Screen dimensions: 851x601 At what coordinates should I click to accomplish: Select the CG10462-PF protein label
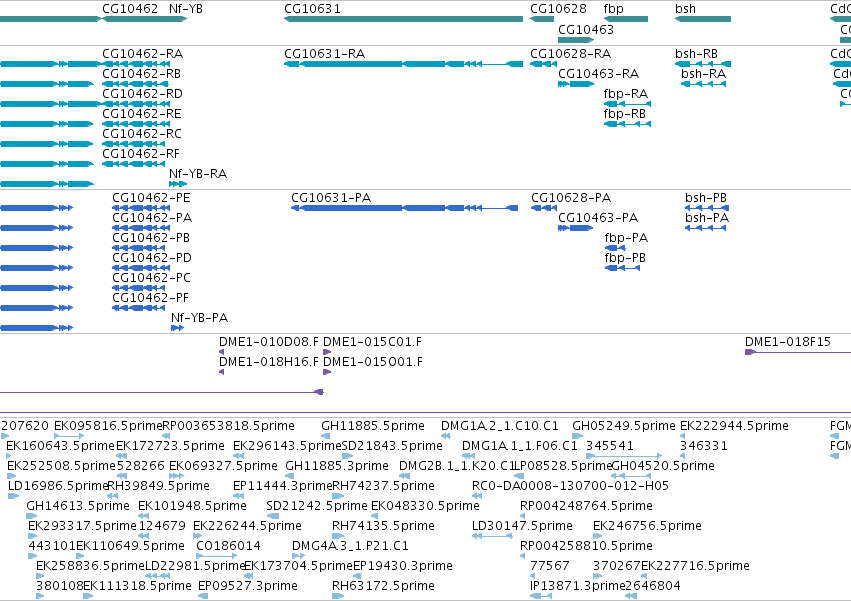click(x=150, y=298)
